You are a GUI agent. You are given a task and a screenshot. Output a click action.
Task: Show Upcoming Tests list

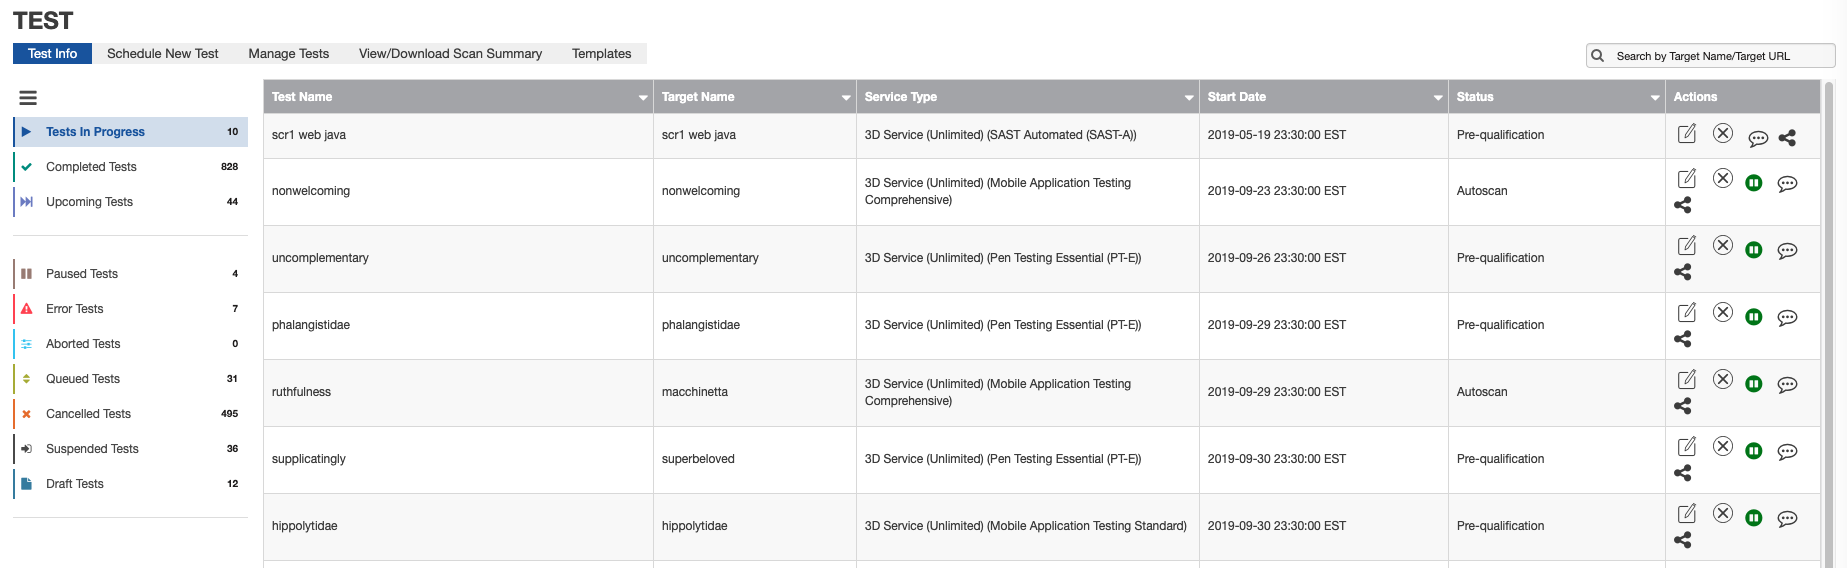130,202
